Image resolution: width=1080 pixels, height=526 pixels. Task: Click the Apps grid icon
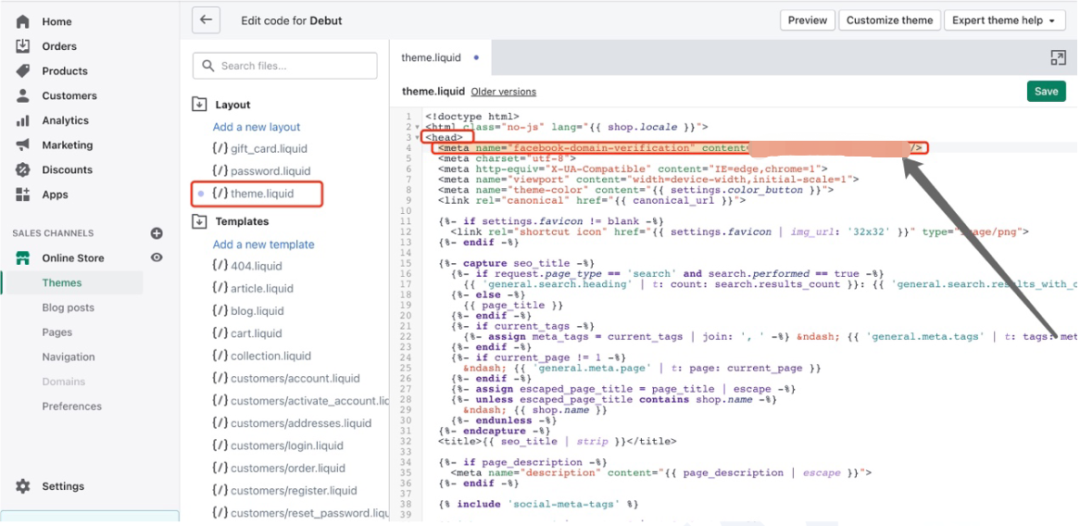(x=23, y=195)
